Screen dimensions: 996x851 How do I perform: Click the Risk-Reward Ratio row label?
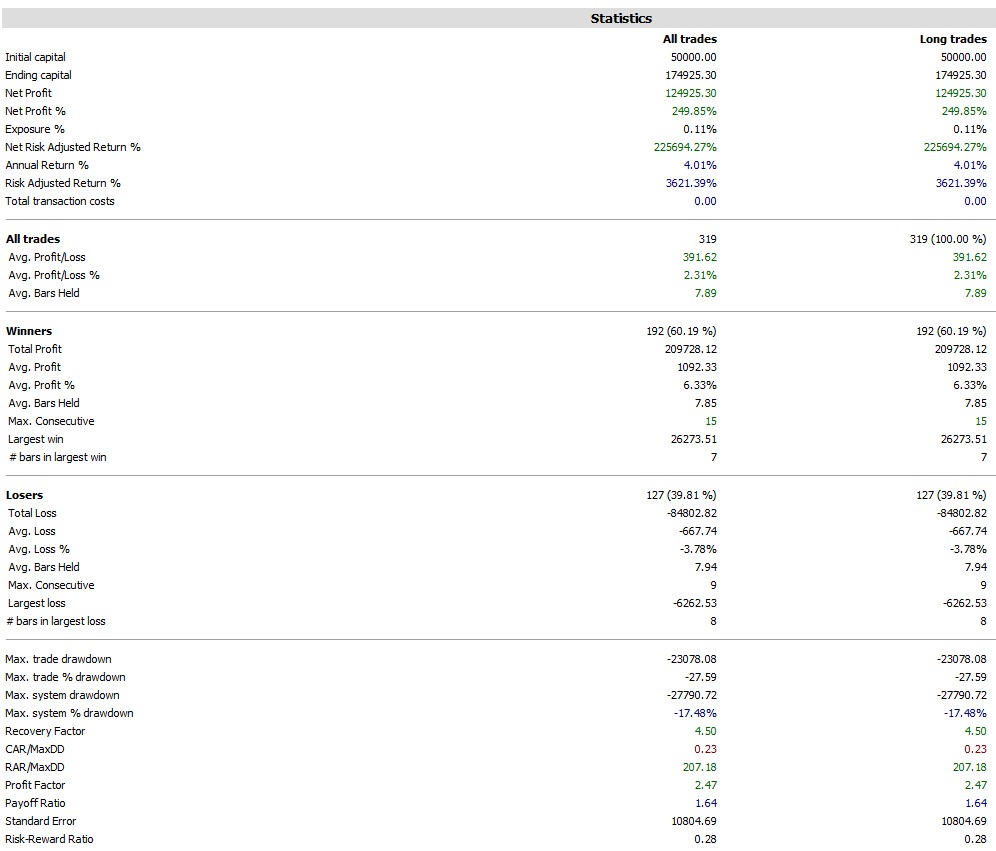49,839
